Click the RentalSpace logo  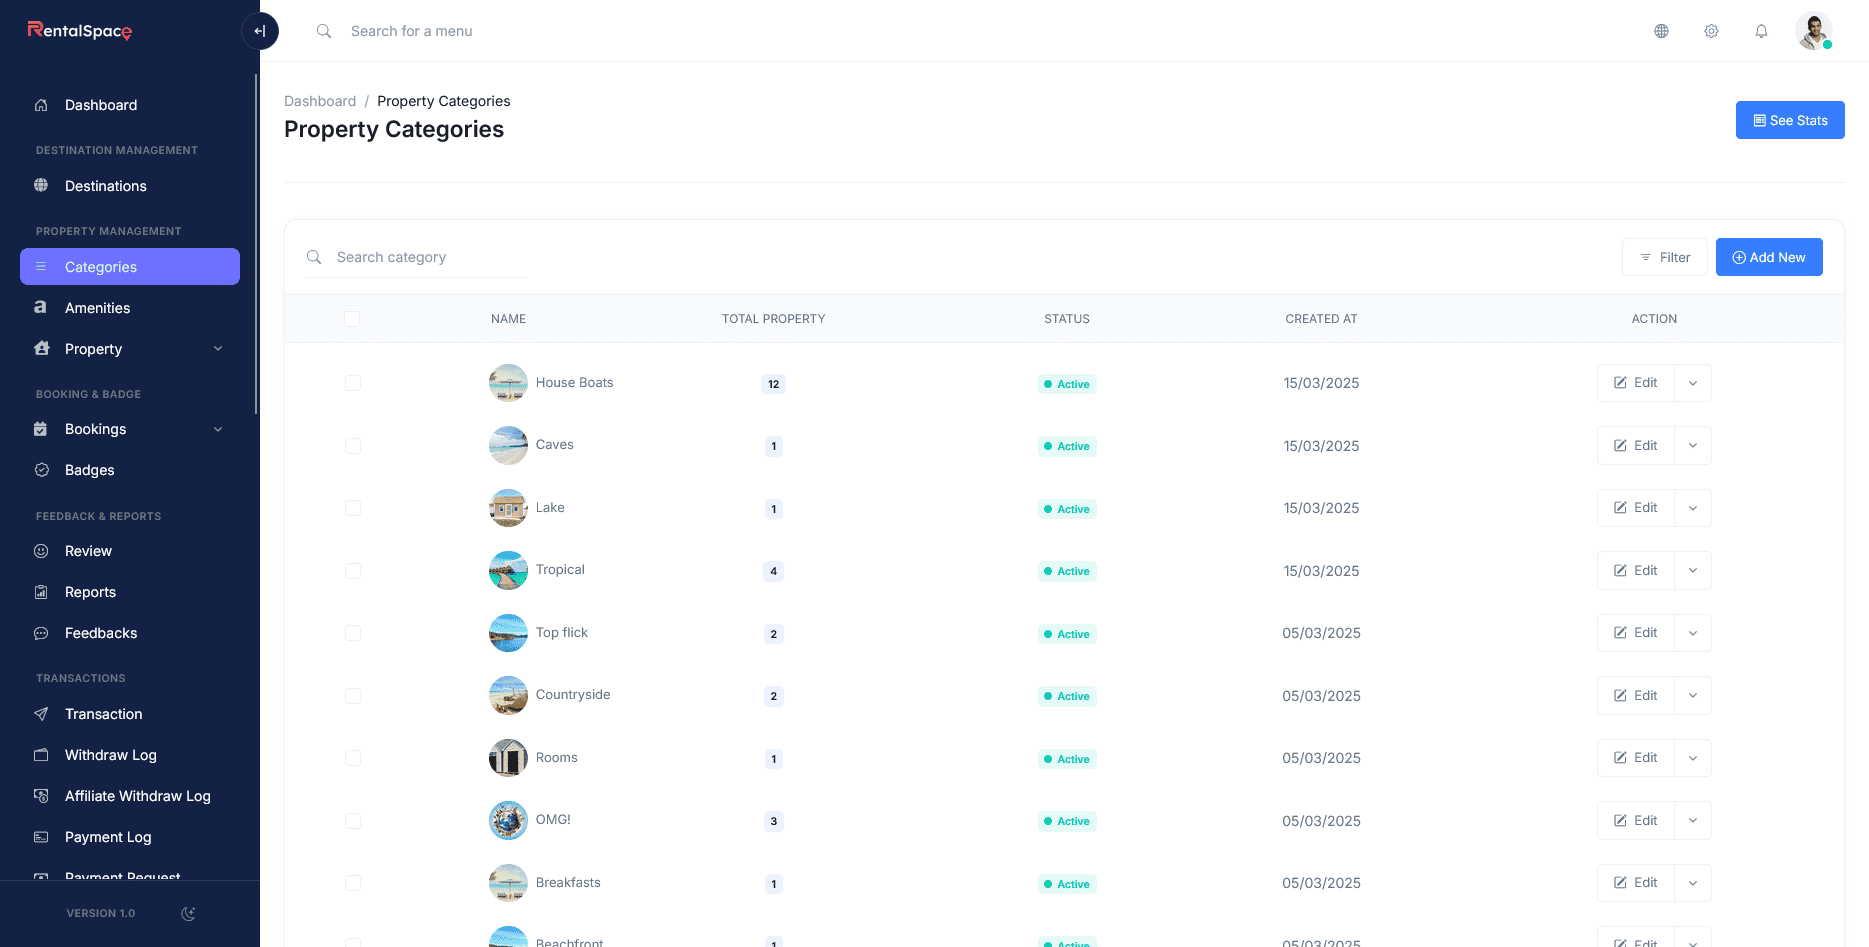click(x=80, y=31)
